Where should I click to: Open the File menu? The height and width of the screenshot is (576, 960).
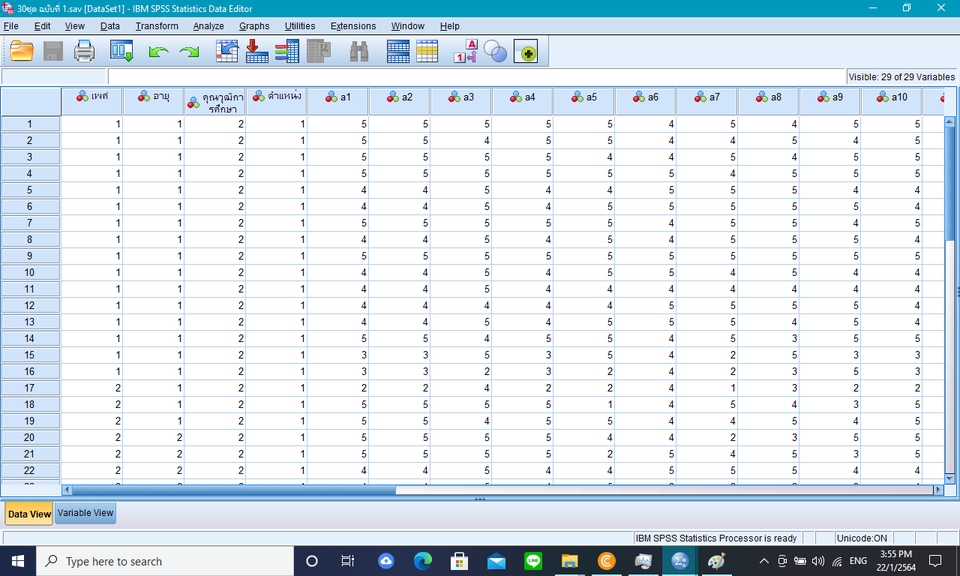coord(11,26)
